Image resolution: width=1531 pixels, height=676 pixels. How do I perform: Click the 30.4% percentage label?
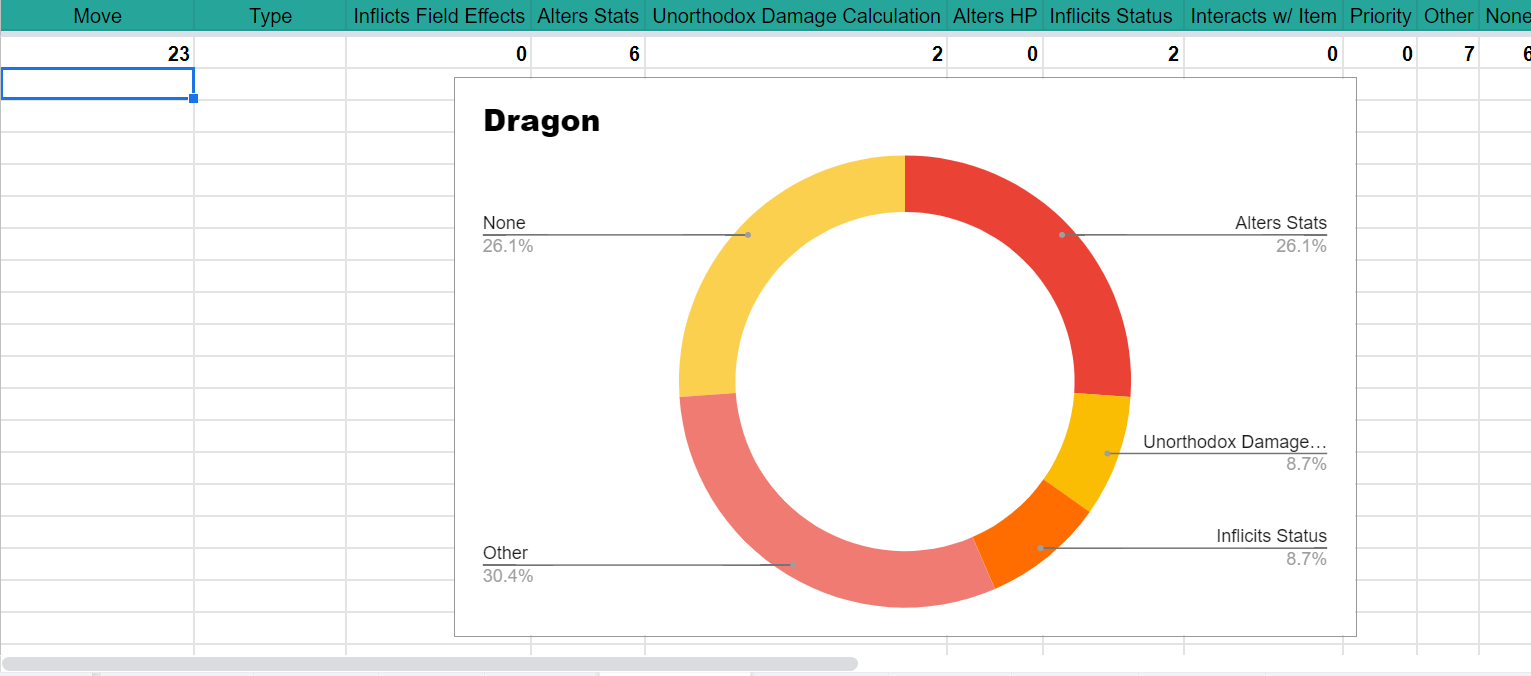508,576
